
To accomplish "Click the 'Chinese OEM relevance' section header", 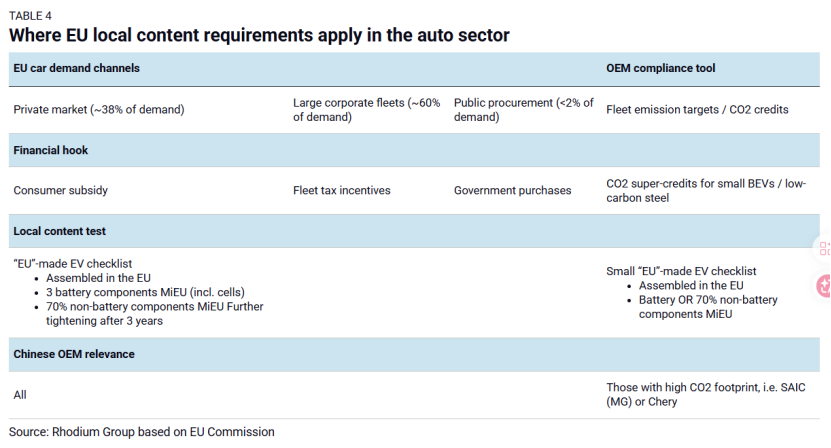I will (x=73, y=353).
